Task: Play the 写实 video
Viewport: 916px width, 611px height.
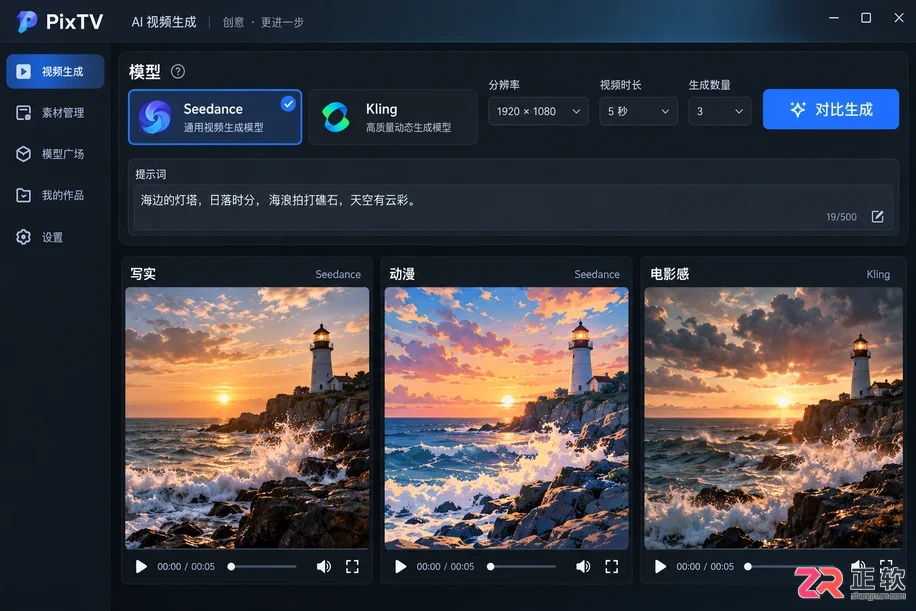Action: point(141,567)
